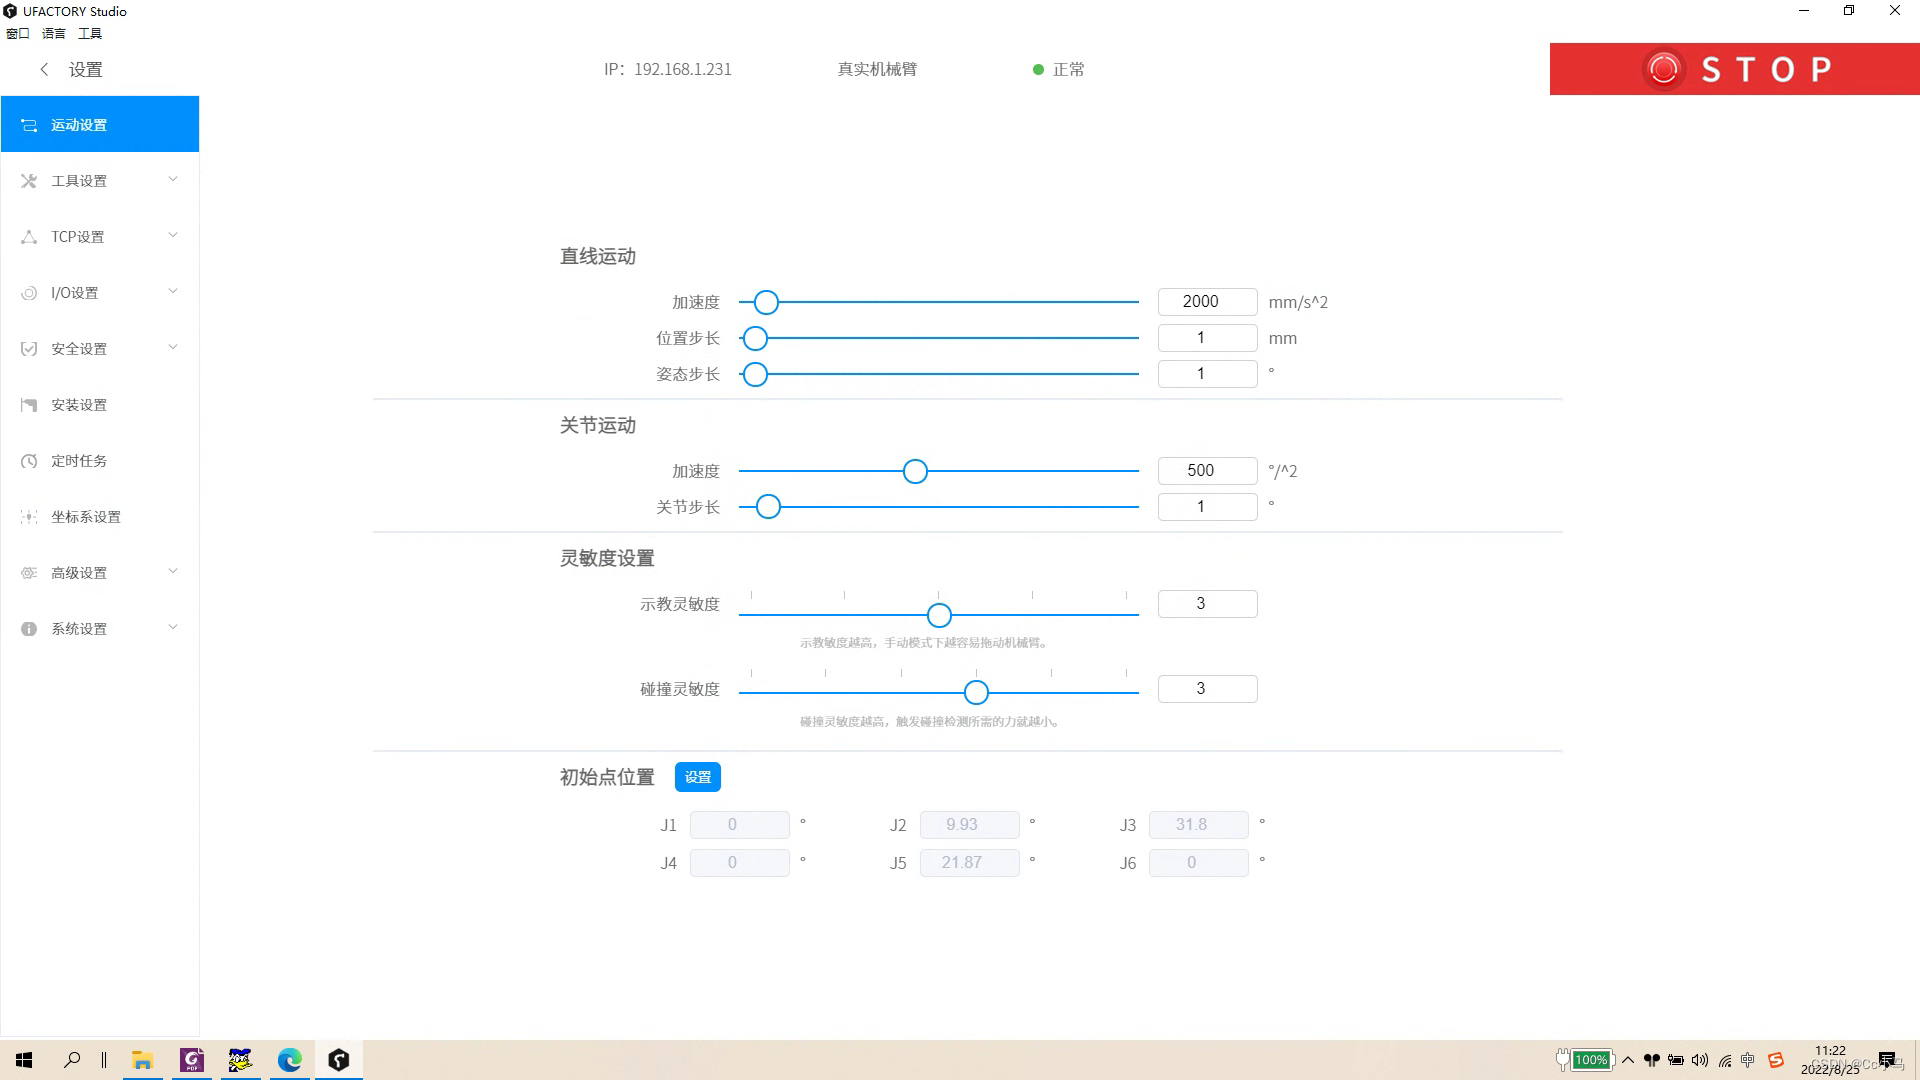
Task: Click the Motion Settings (运动设置) sidebar icon
Action: pos(29,125)
